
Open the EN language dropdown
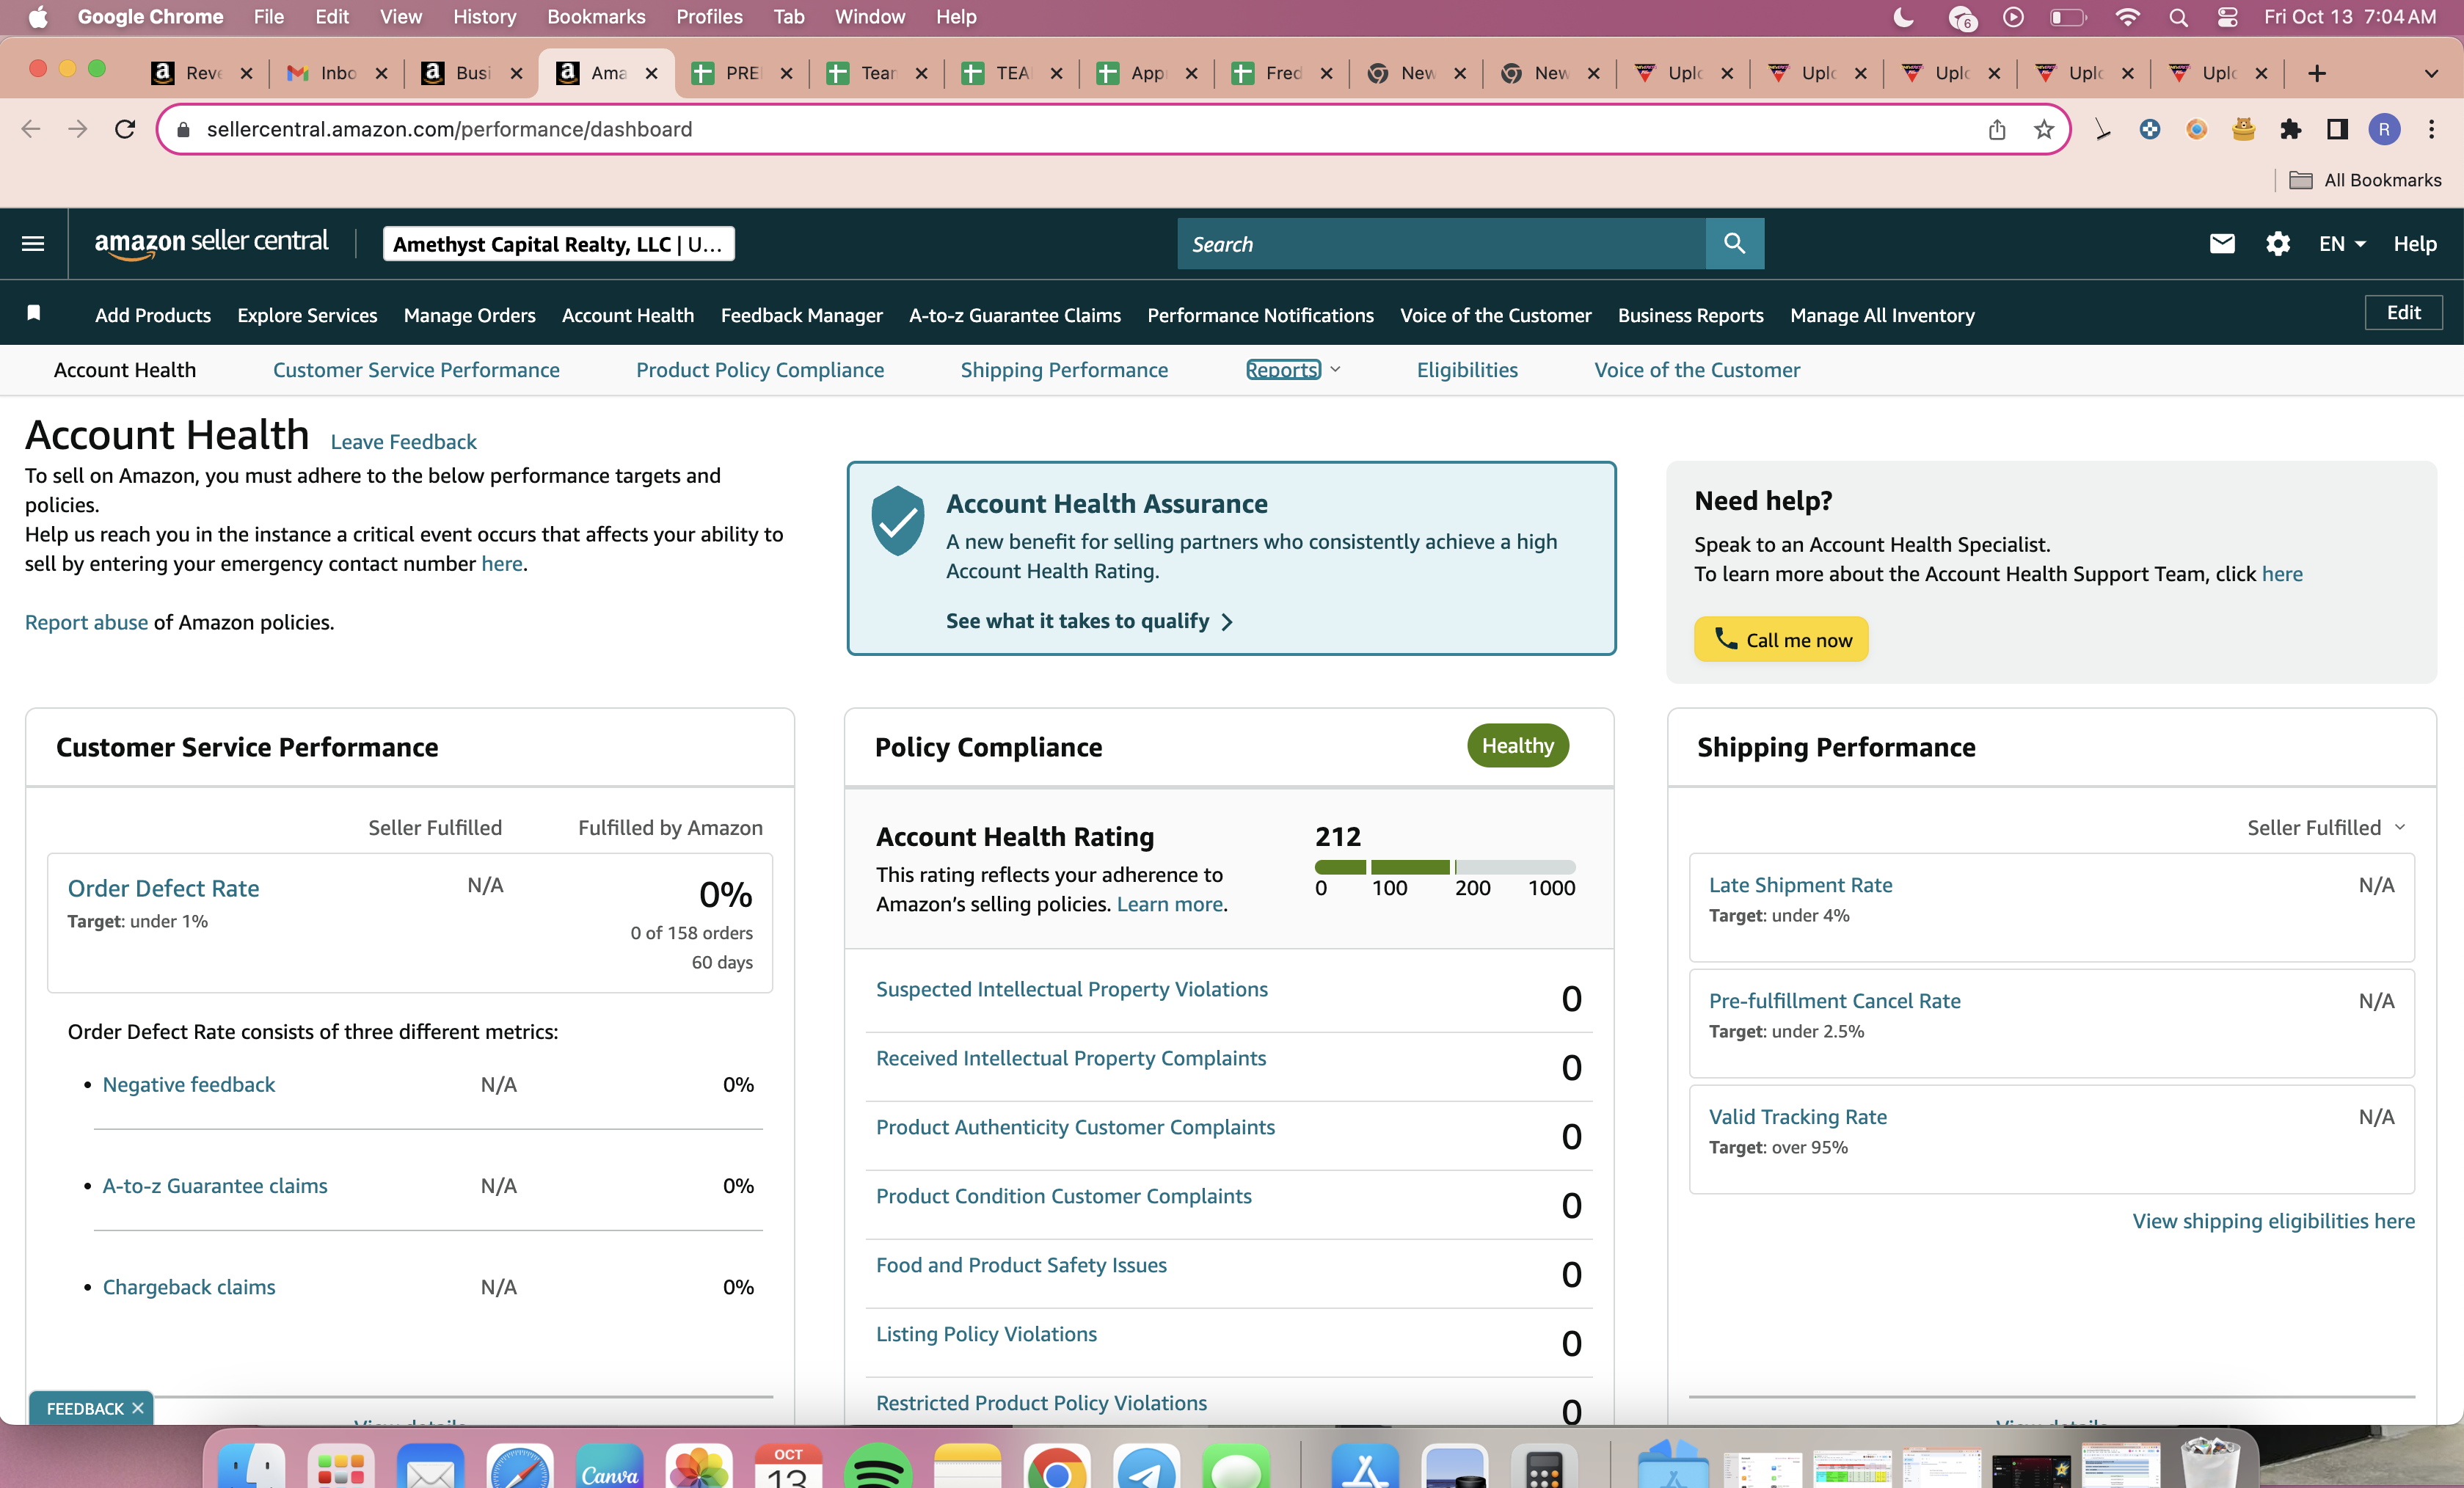(2342, 244)
